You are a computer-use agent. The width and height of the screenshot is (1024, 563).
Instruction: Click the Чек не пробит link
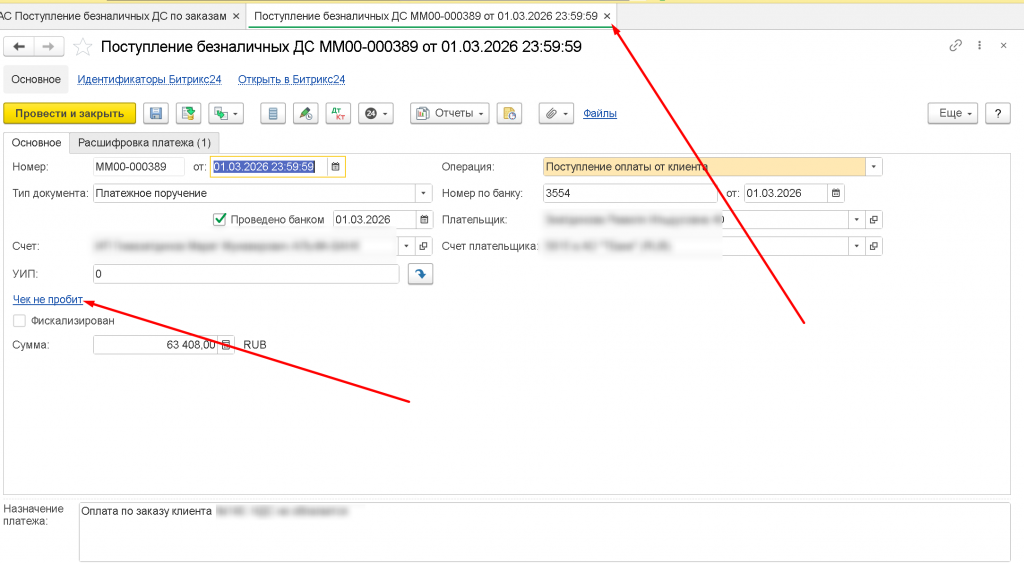coord(48,299)
